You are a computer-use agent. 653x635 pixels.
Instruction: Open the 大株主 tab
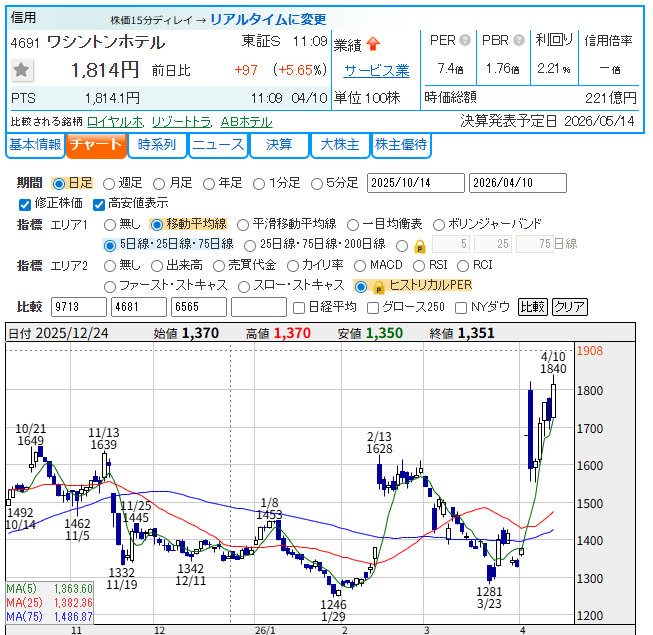pos(340,145)
